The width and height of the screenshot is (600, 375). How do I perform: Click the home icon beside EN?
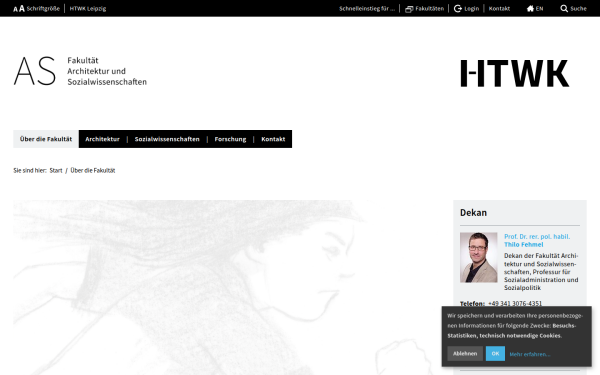(x=530, y=8)
